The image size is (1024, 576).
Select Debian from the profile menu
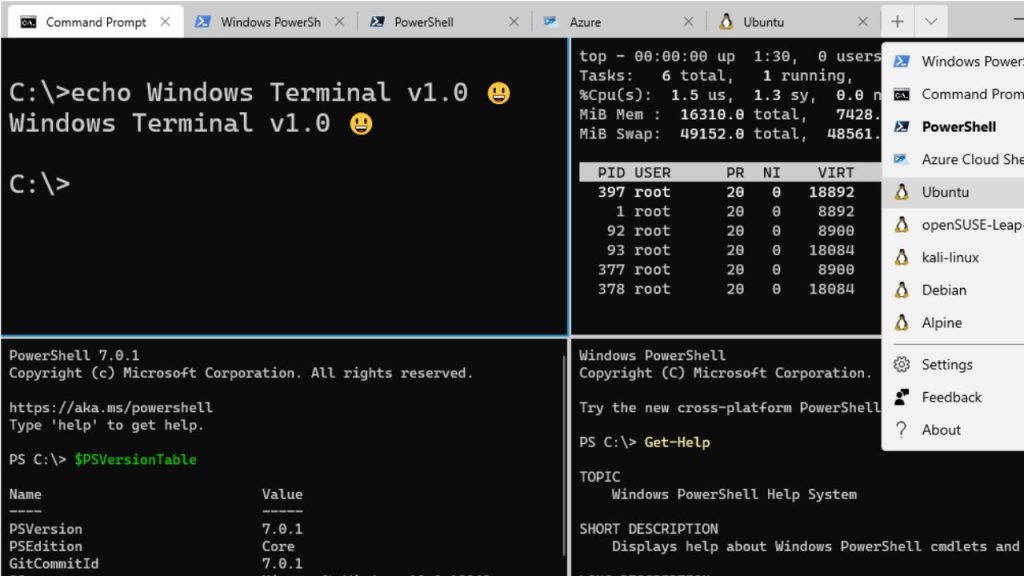944,290
